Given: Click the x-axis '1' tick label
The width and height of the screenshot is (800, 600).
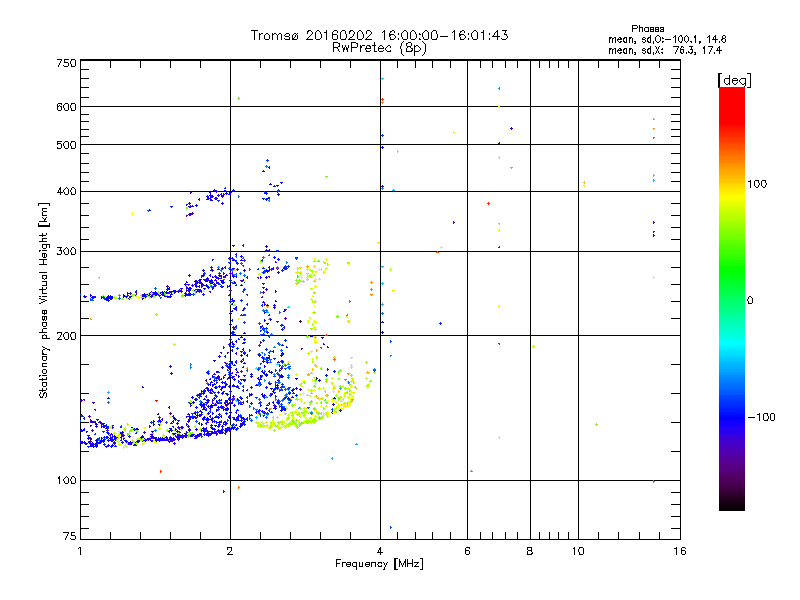Looking at the screenshot, I should pos(80,551).
